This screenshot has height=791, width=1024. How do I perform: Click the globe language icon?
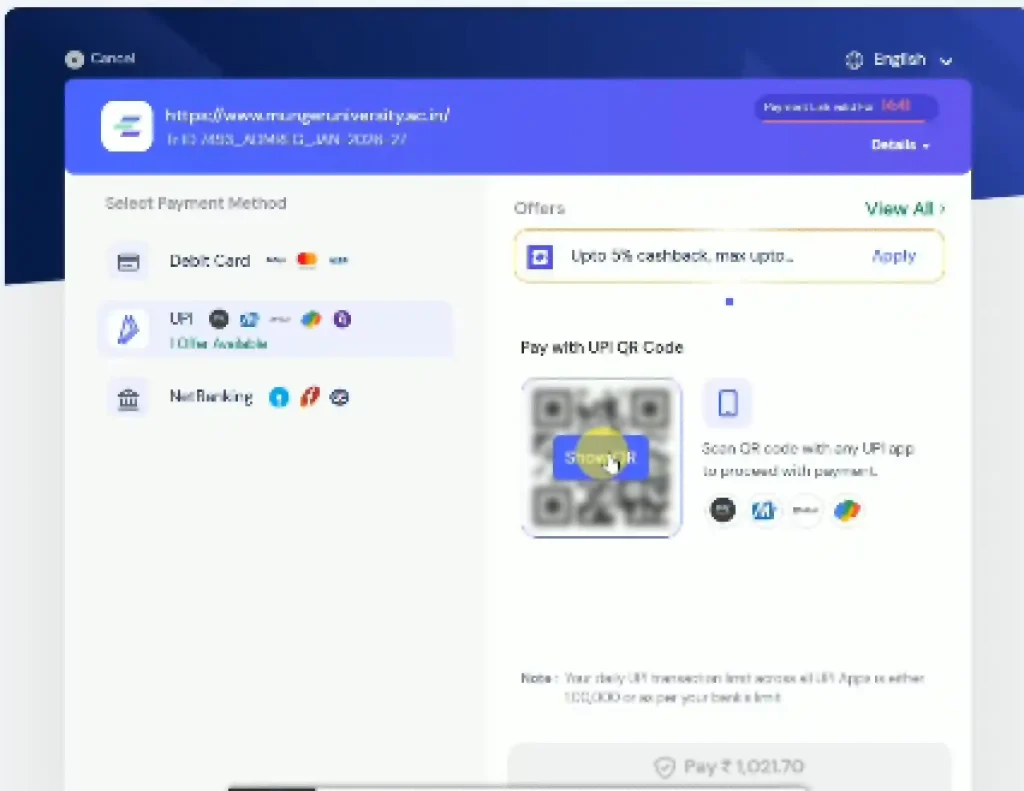point(854,60)
